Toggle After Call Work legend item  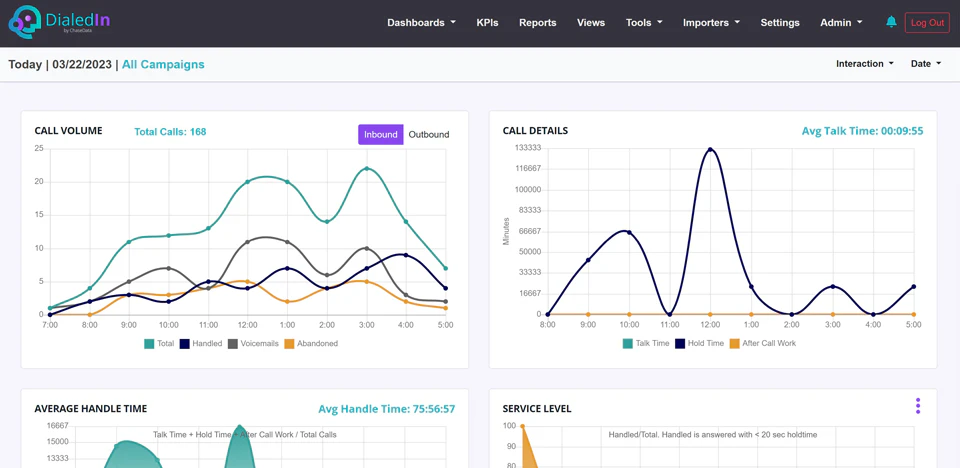(x=763, y=344)
